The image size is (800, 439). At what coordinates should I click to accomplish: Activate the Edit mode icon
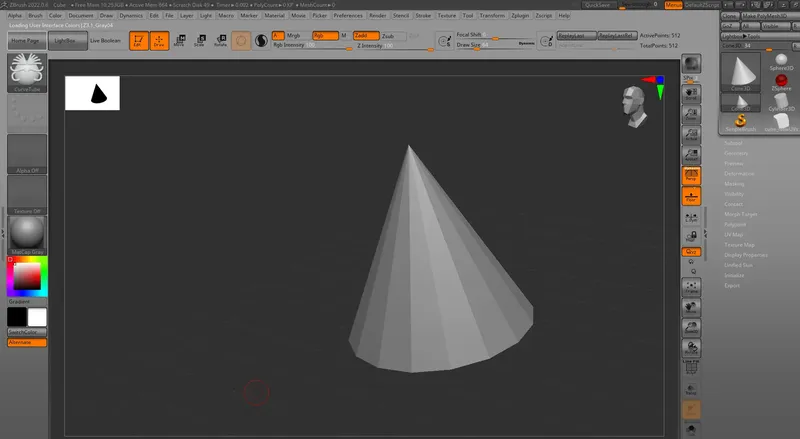point(138,41)
